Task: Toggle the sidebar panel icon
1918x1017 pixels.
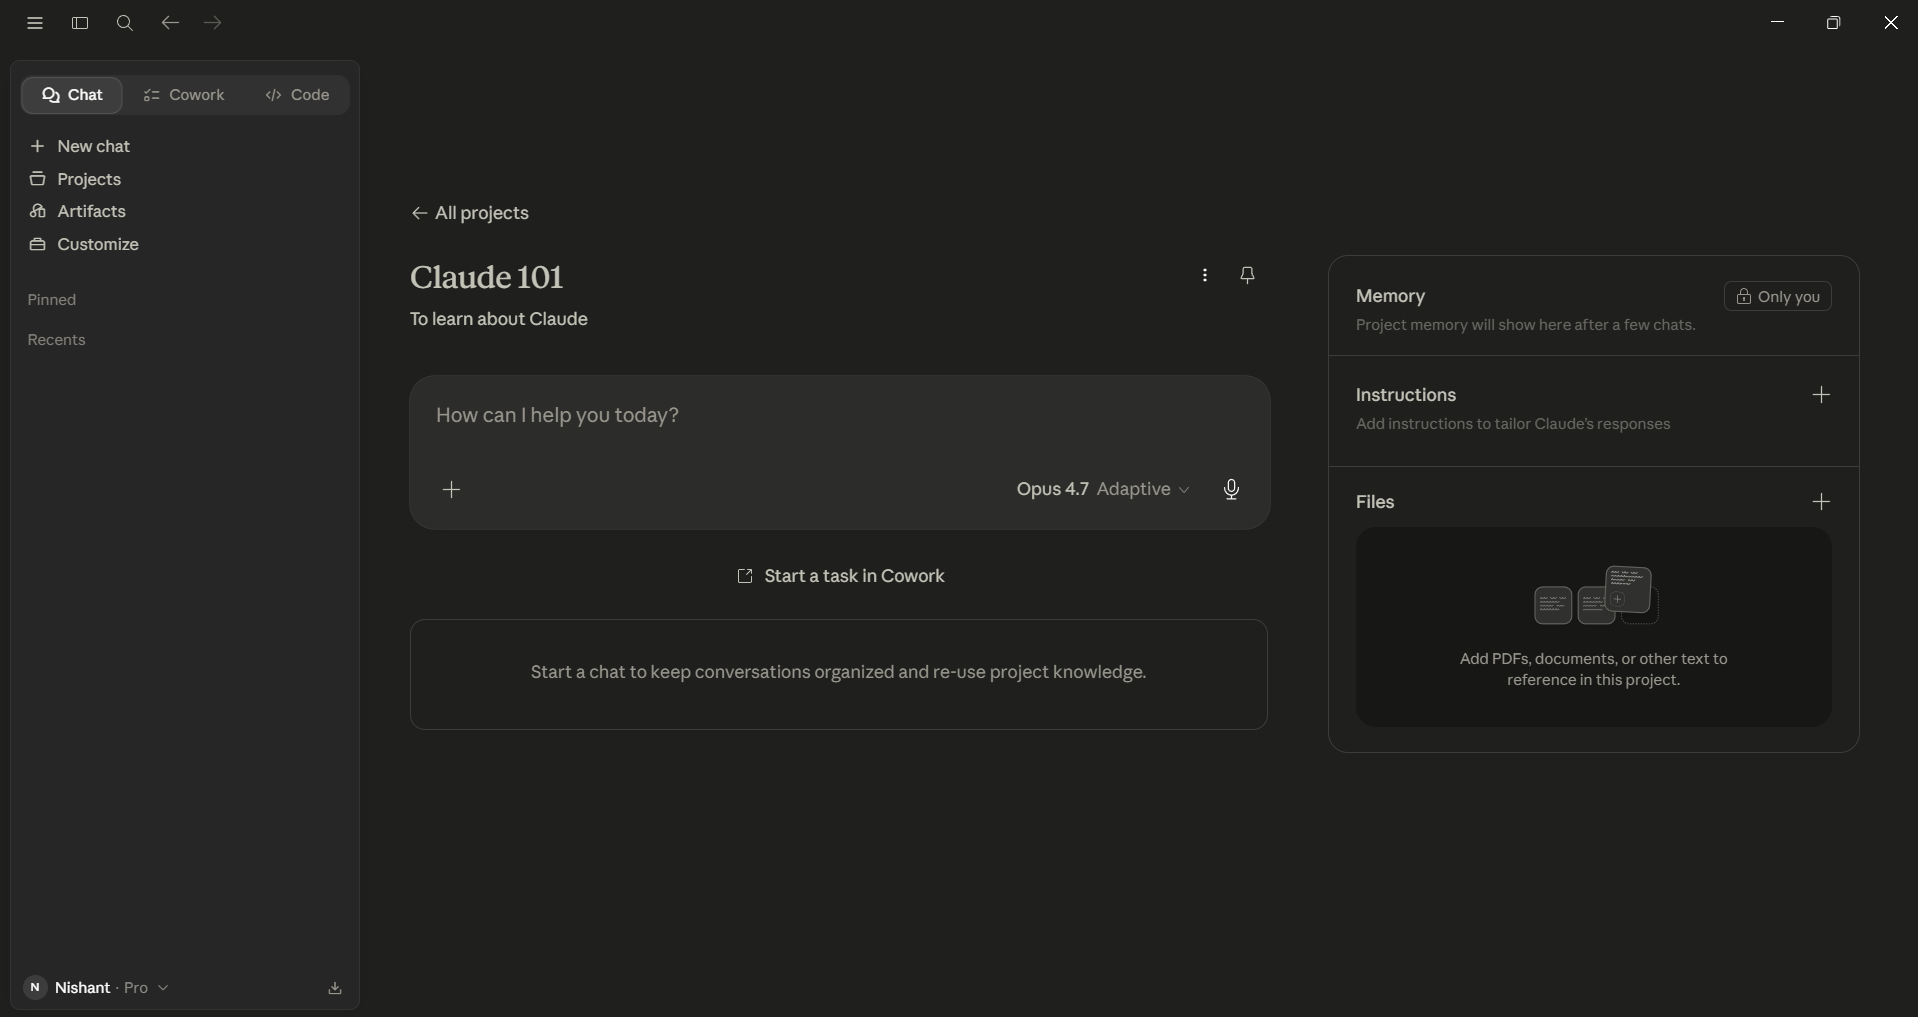Action: (x=81, y=23)
